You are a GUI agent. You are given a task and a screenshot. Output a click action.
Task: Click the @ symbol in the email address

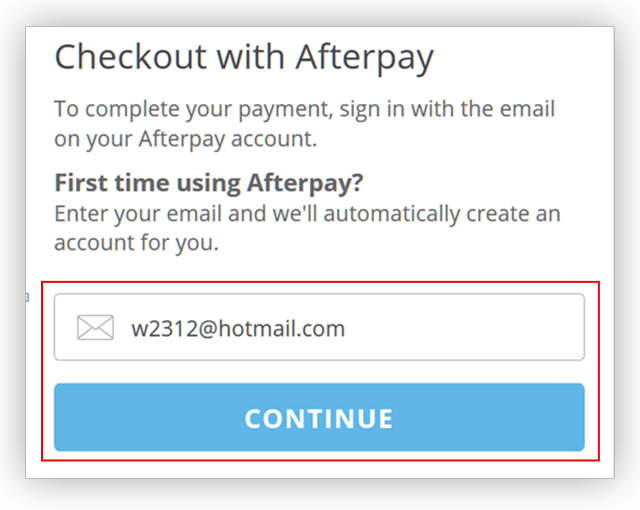click(209, 329)
